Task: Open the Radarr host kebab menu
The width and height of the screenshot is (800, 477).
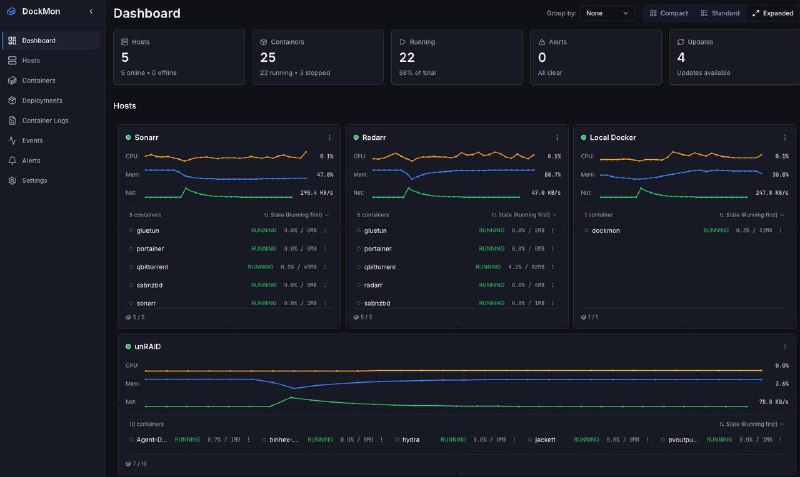Action: [x=557, y=138]
